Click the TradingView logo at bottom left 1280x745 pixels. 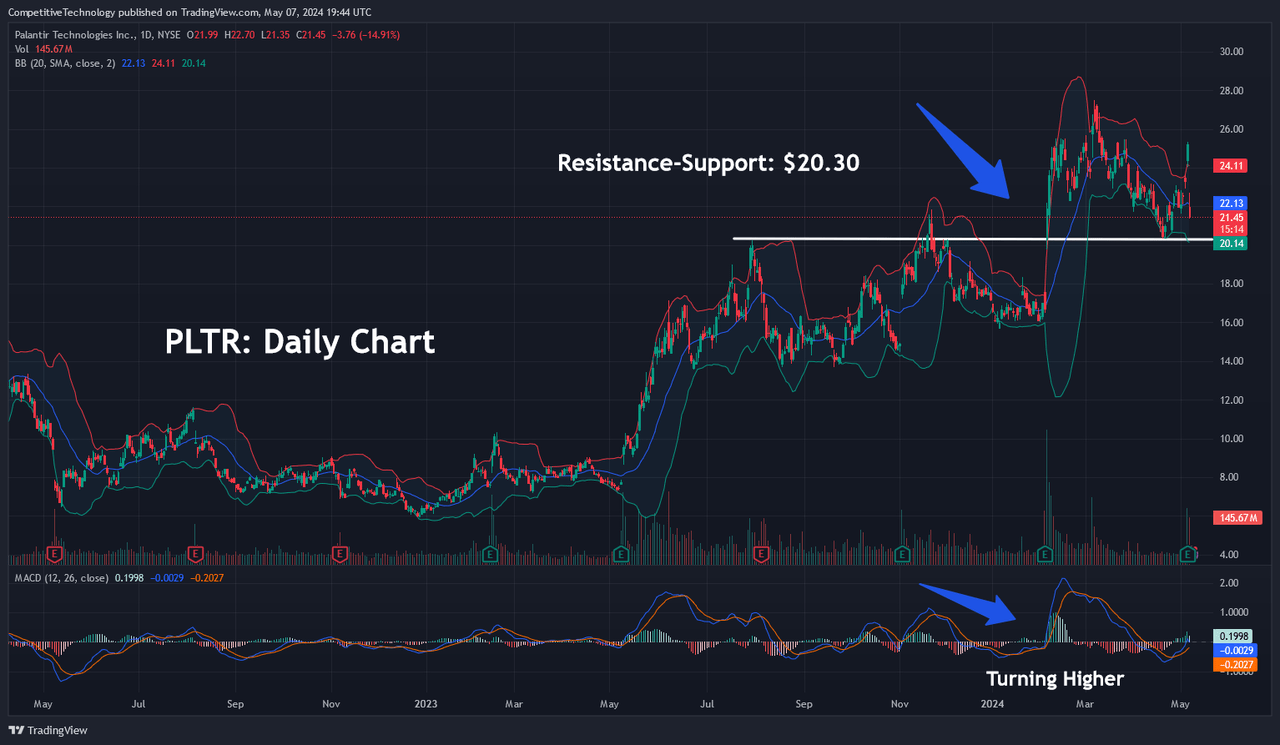(48, 730)
